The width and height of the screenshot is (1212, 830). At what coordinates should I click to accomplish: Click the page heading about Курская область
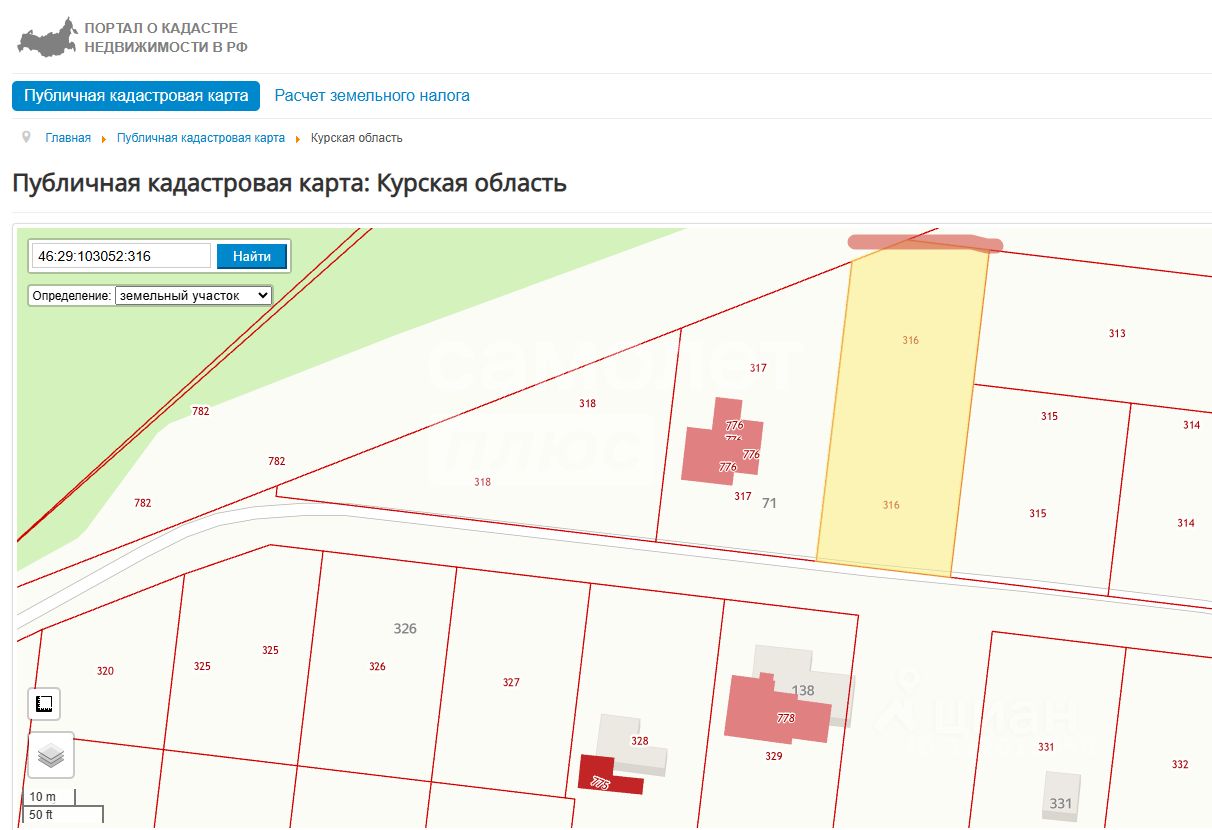tap(290, 183)
